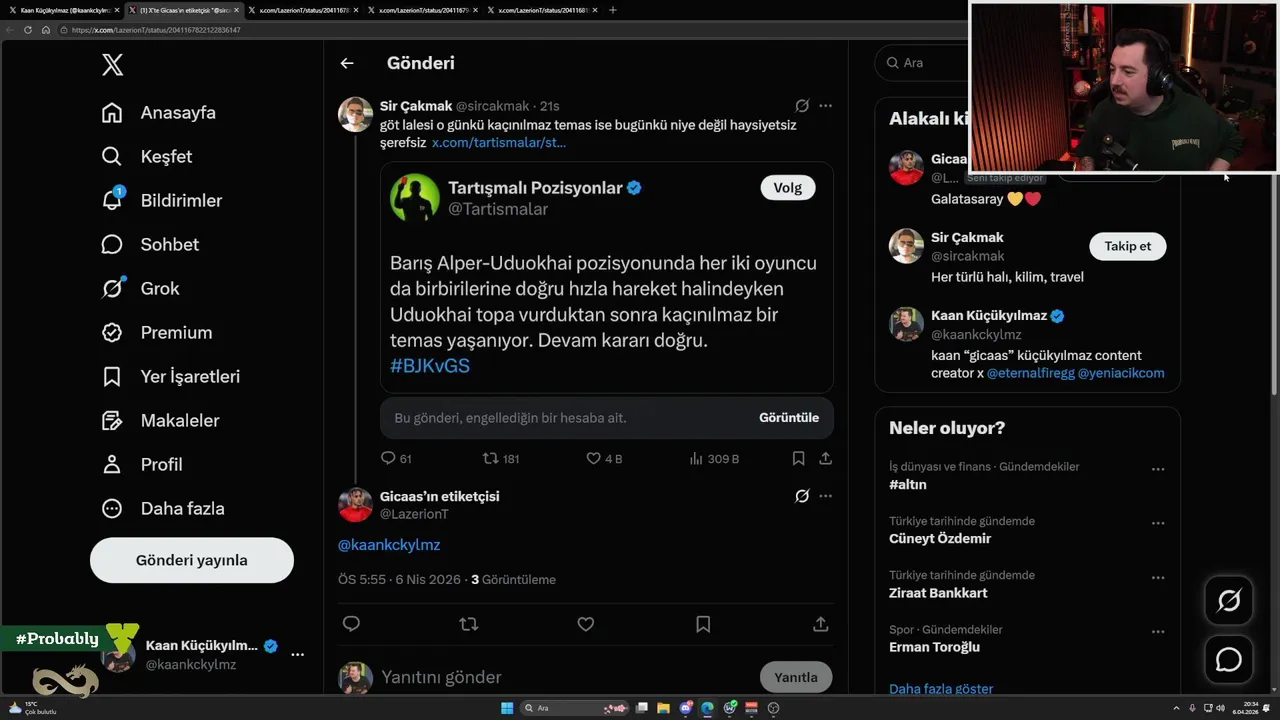1280x720 pixels.
Task: More options for Cüneyt Özdemir trend
Action: tap(1158, 523)
